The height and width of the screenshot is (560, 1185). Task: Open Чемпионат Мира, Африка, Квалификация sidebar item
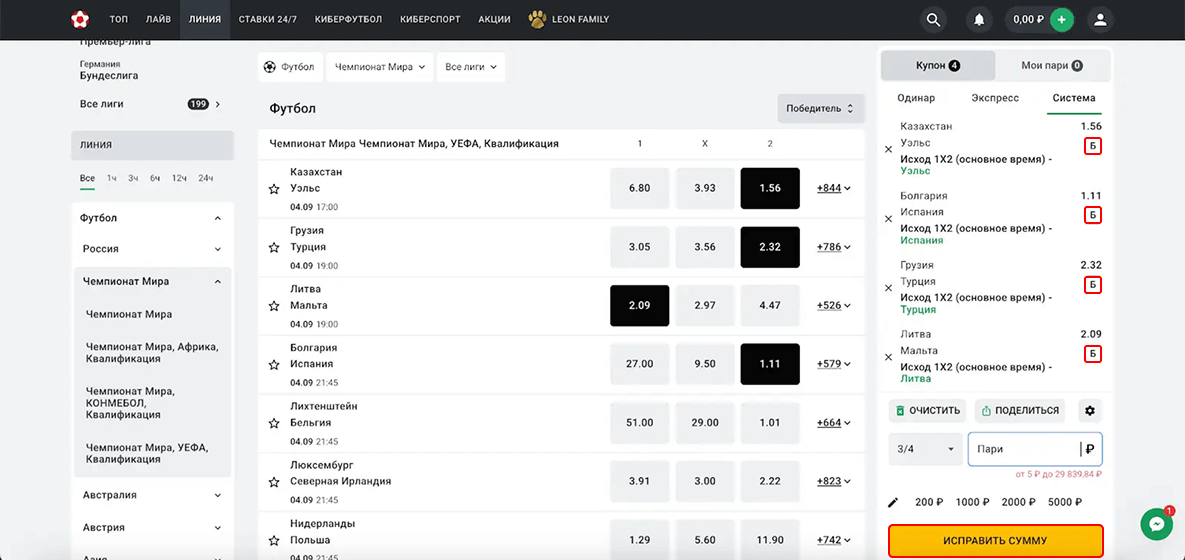(x=153, y=352)
